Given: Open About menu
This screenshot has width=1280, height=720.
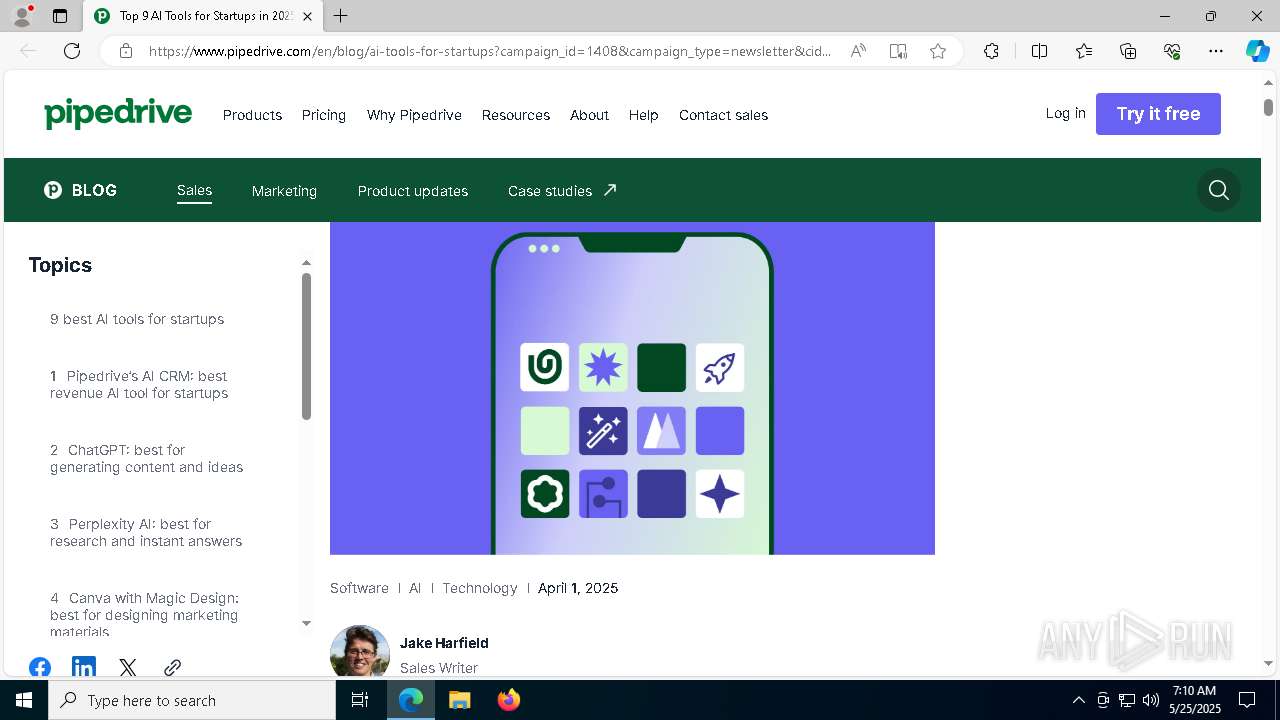Looking at the screenshot, I should coord(589,115).
